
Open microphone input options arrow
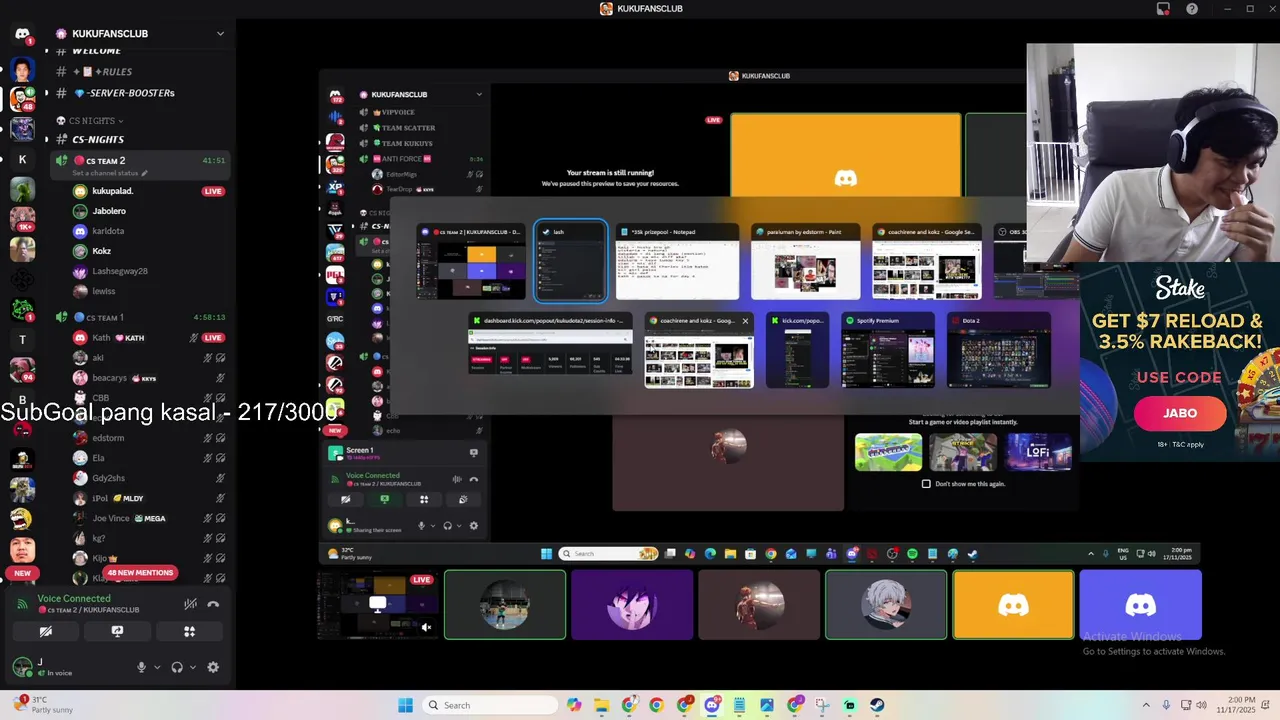tap(157, 667)
